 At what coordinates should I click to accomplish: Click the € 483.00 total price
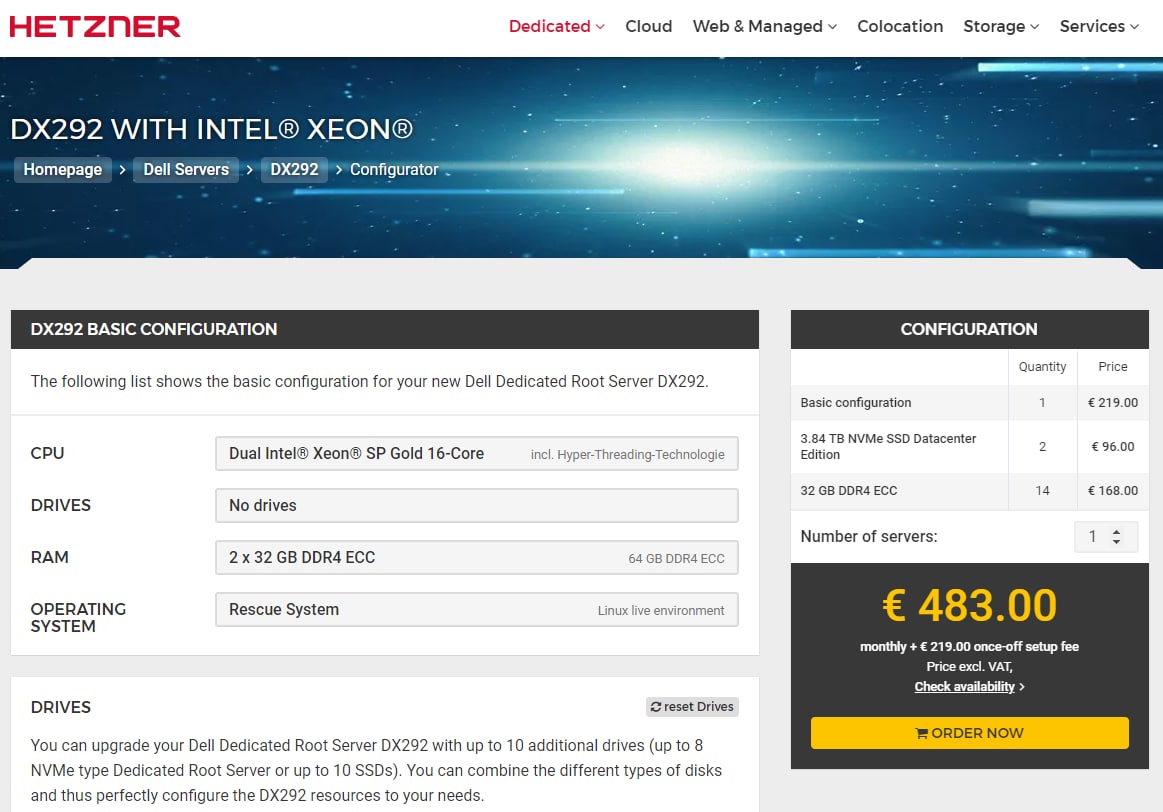[969, 605]
